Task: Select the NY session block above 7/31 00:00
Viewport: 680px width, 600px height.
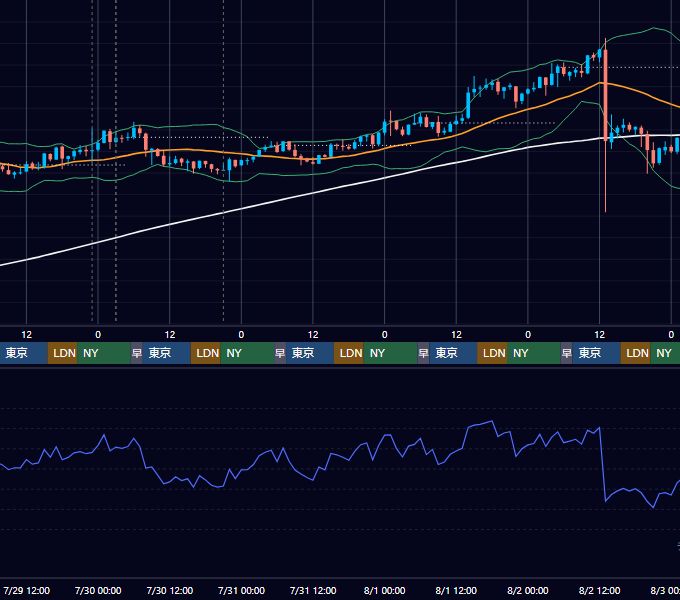Action: click(x=247, y=353)
